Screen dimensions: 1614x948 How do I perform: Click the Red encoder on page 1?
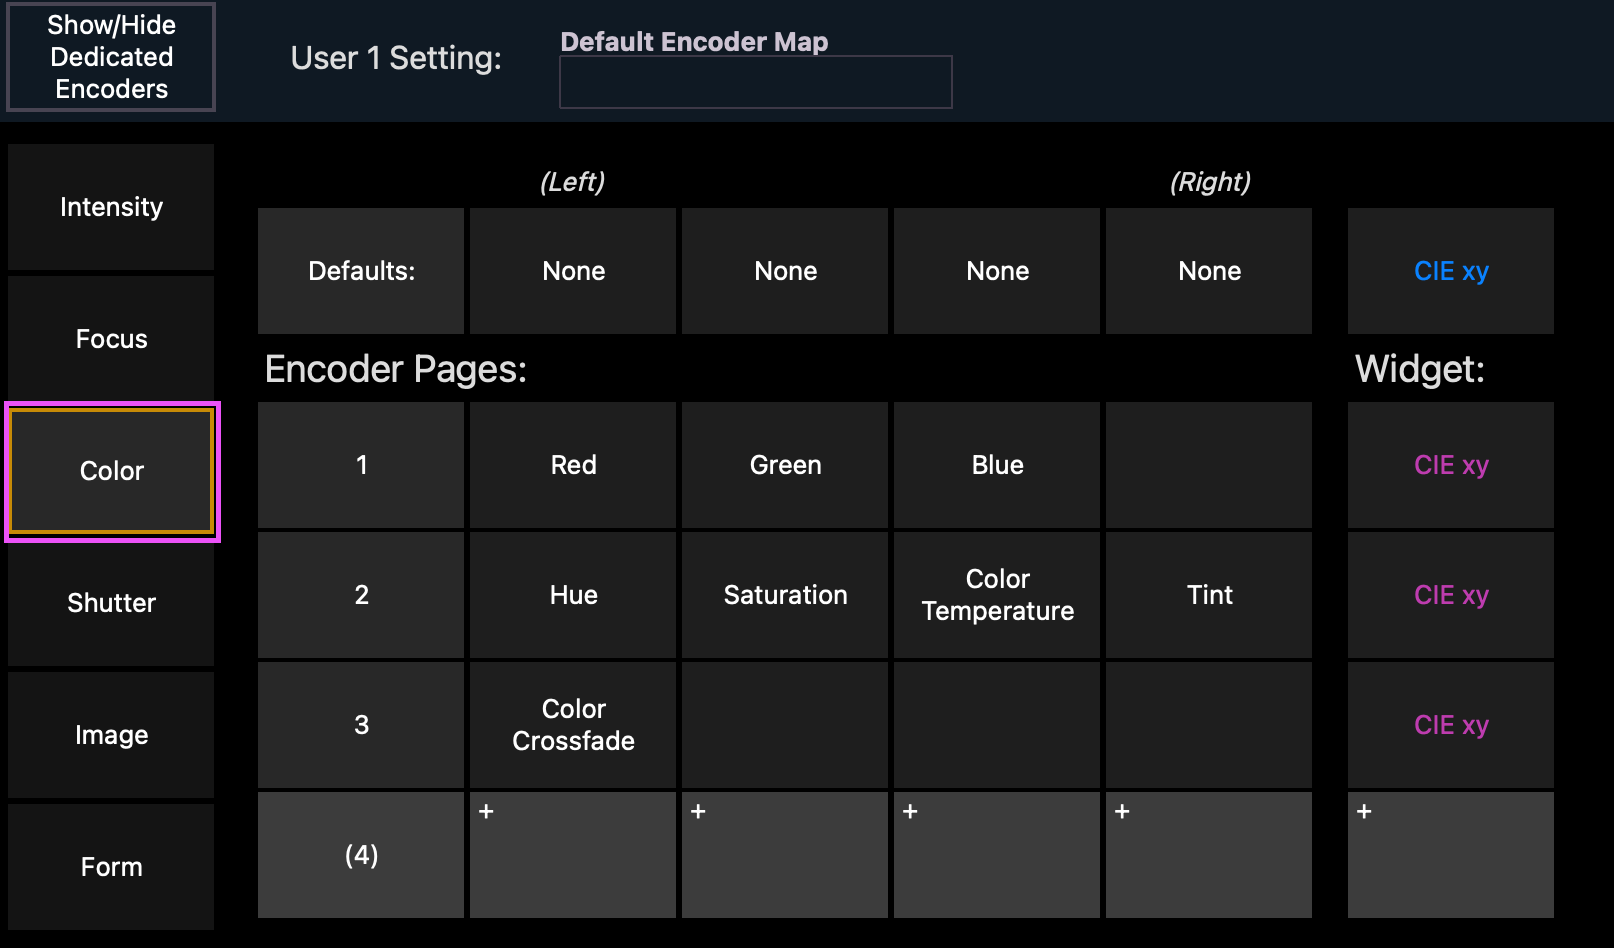[572, 465]
